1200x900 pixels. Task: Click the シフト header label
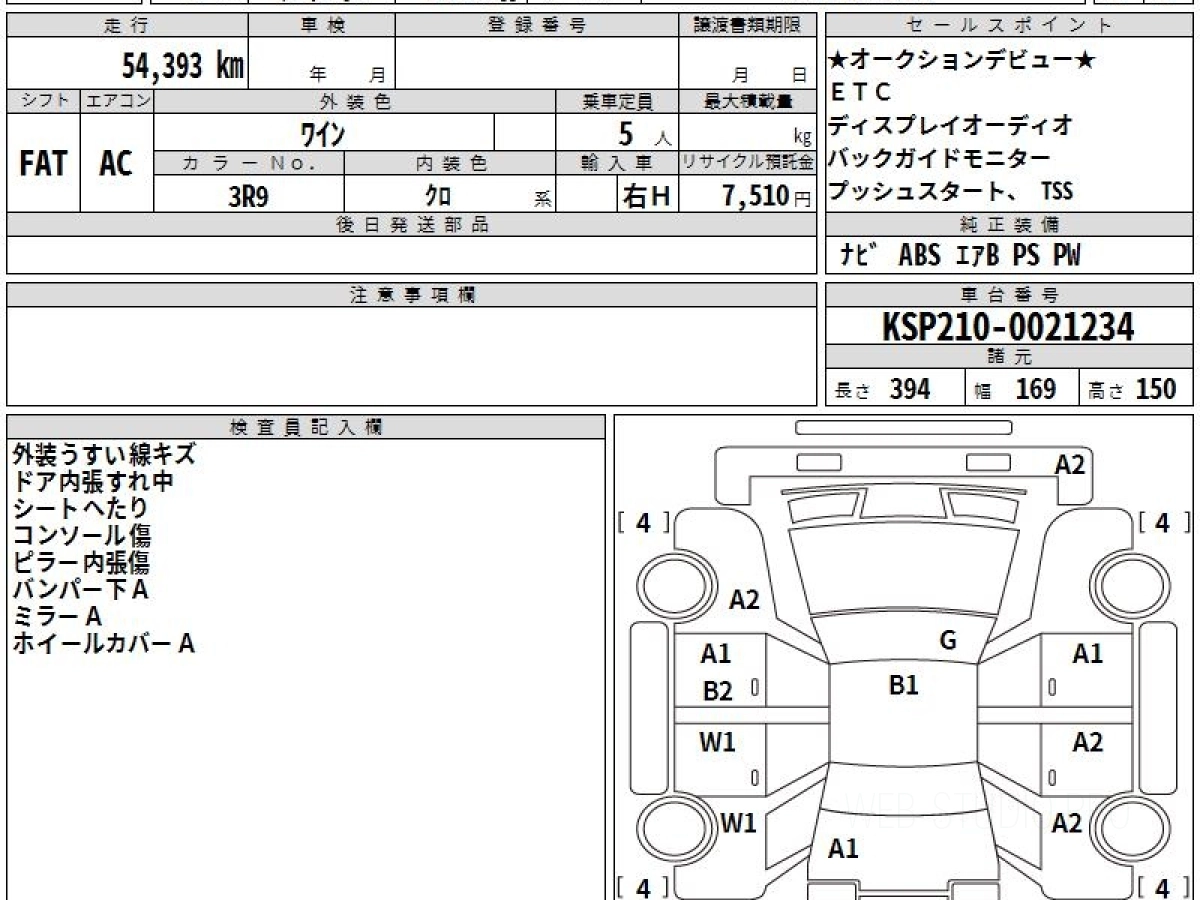tap(44, 101)
